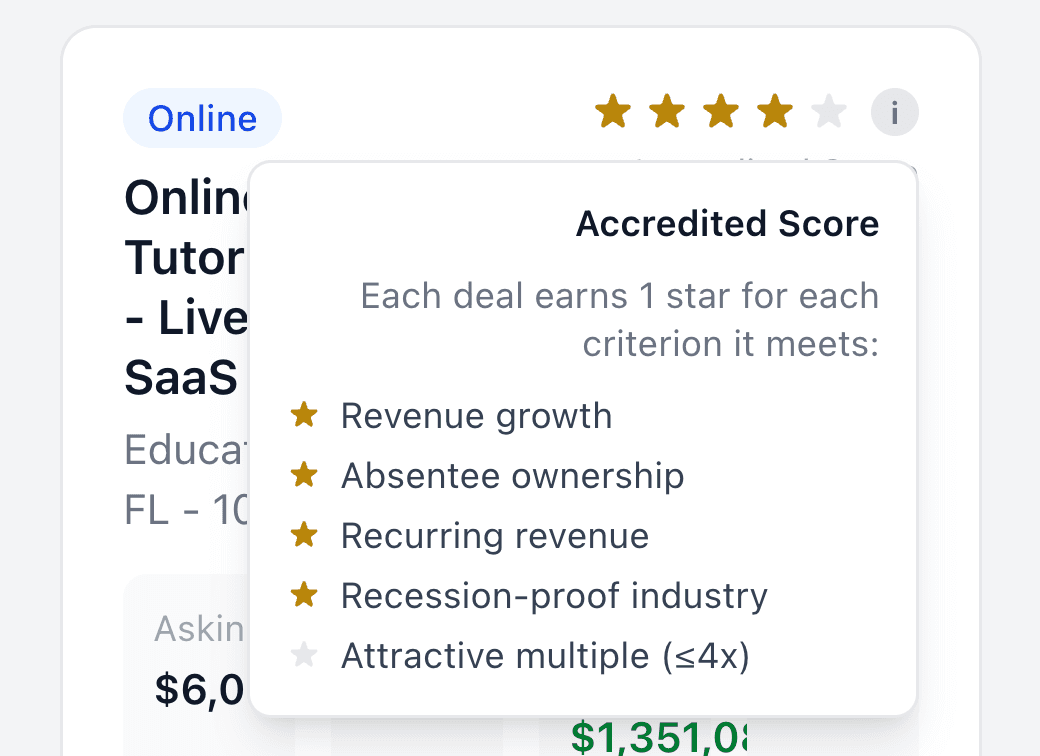Screen dimensions: 1040x756
Task: Click the gray star beside Attractive multiple
Action: tap(305, 655)
